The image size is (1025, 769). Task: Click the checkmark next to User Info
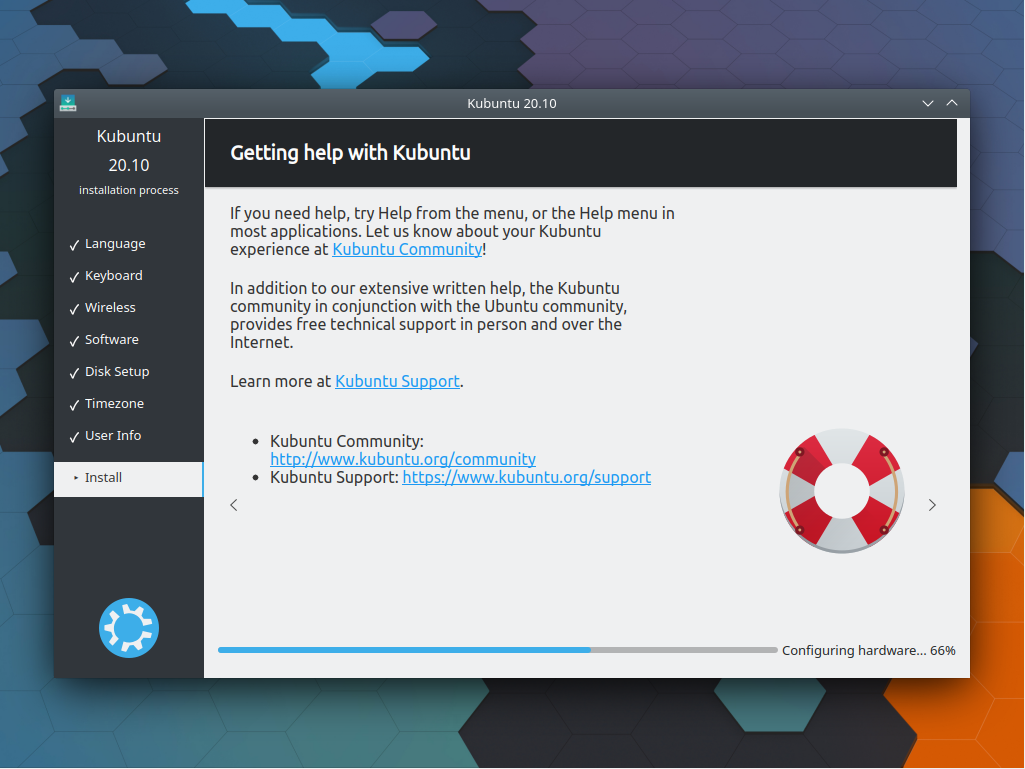coord(74,437)
